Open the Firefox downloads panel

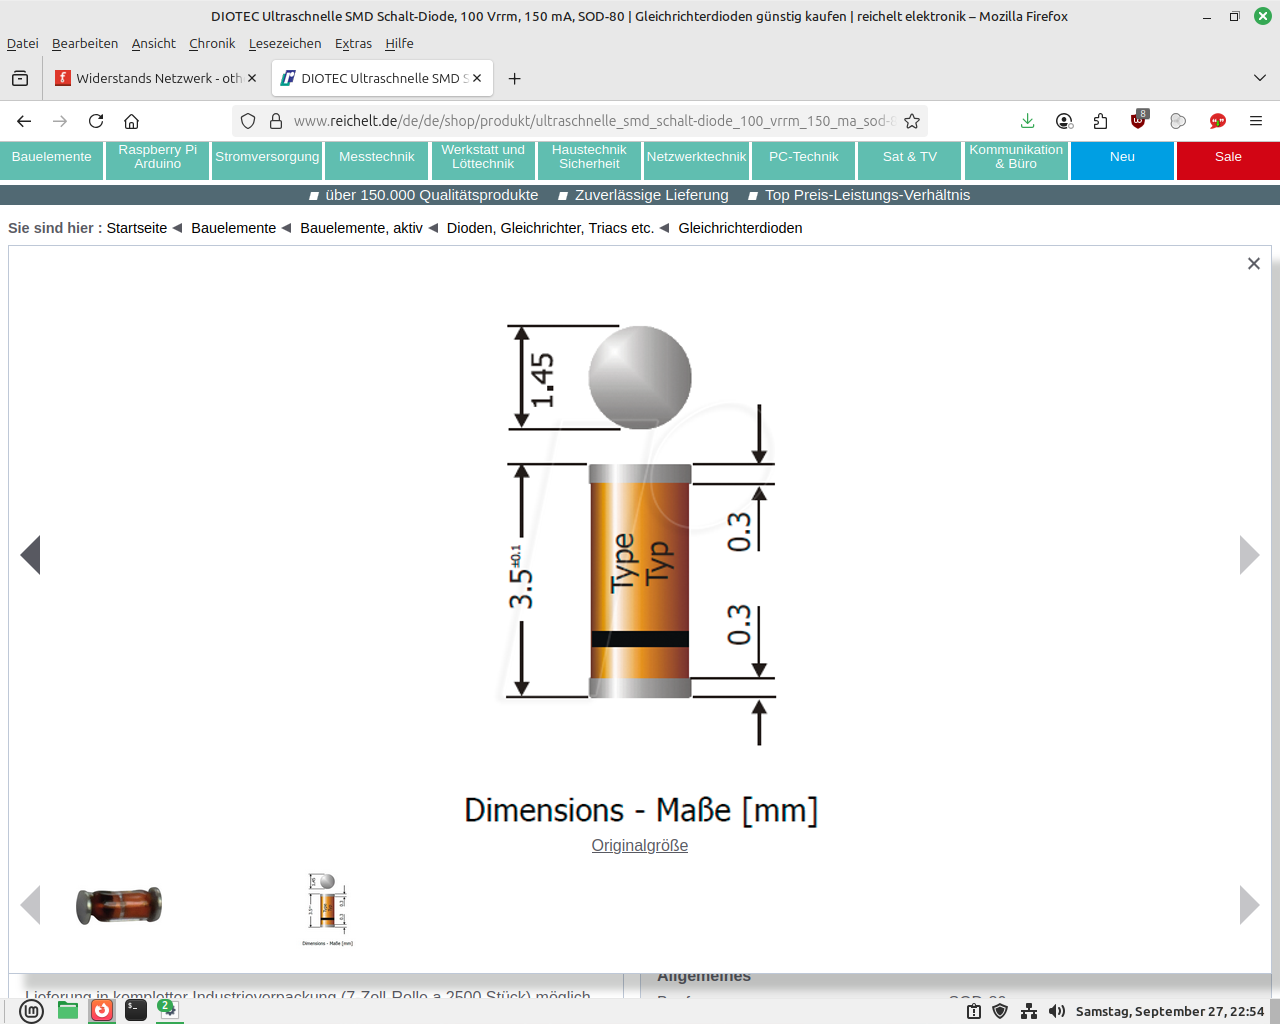(x=1027, y=121)
